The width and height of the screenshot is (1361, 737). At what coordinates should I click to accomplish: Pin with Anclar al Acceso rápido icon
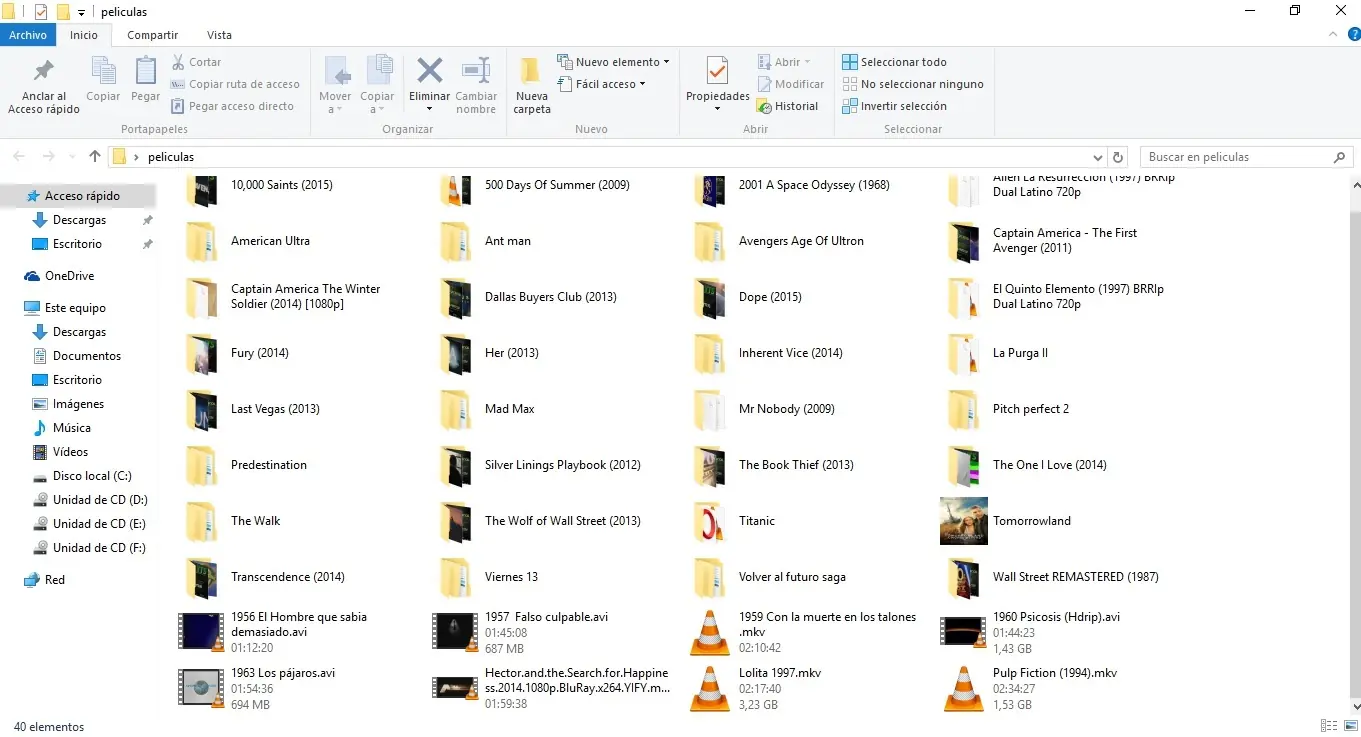pyautogui.click(x=43, y=72)
